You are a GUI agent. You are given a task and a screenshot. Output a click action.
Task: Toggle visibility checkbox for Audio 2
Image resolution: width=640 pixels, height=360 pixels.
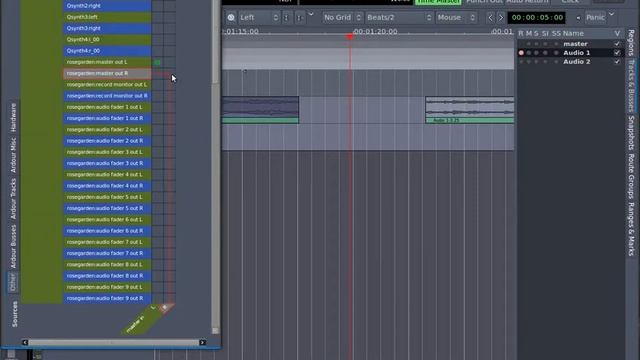click(617, 62)
